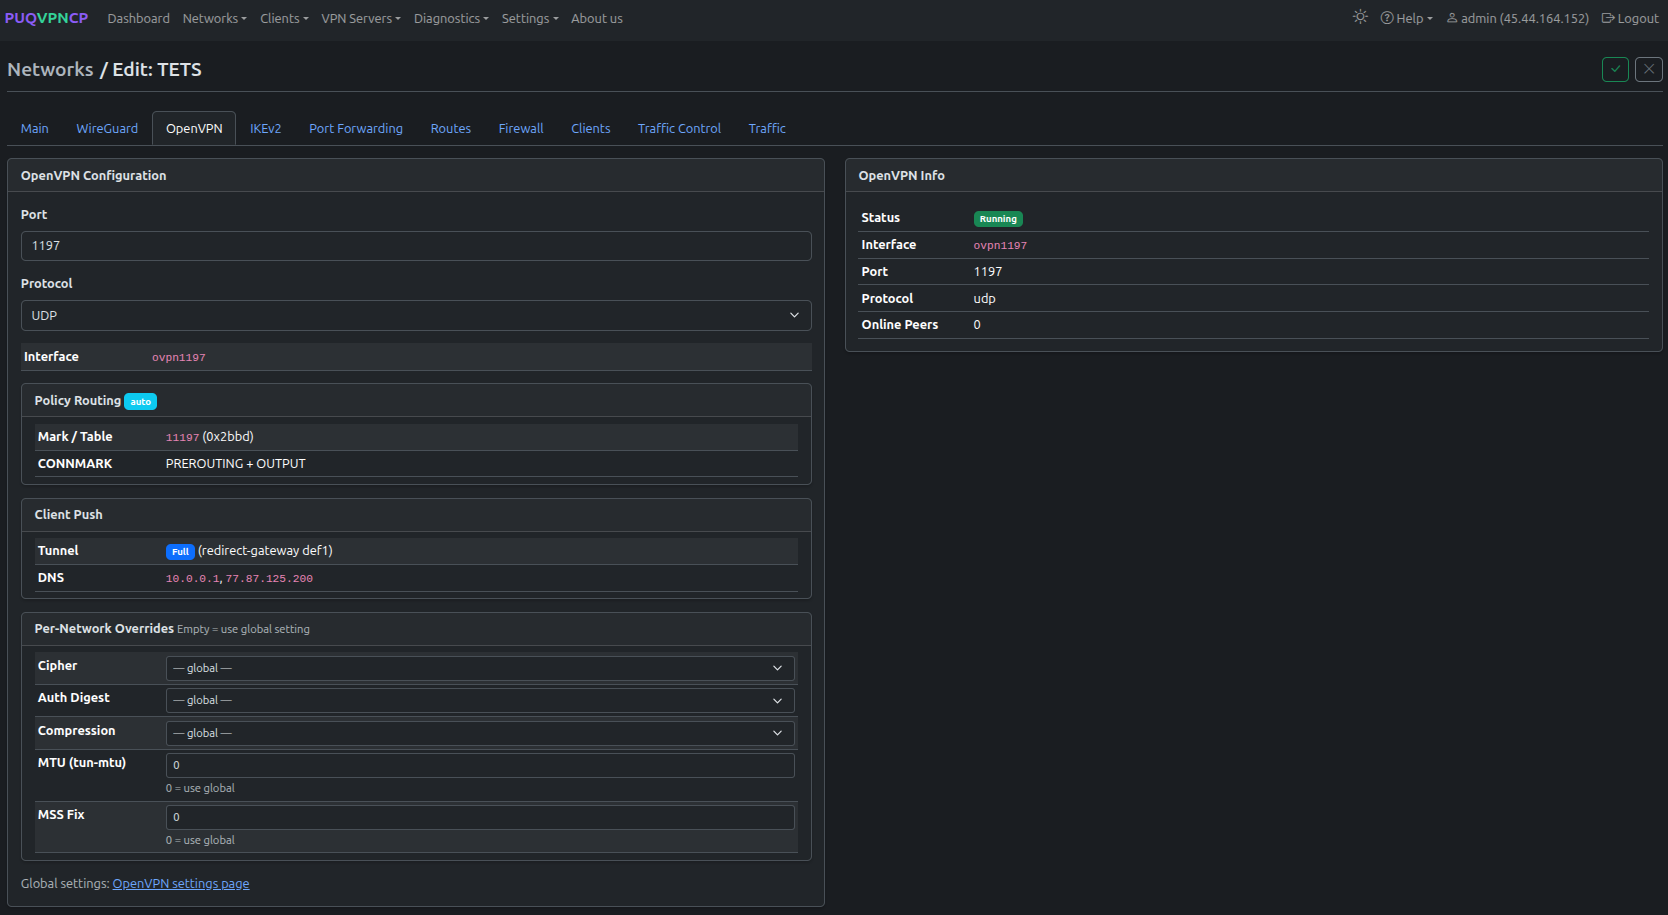Open the OpenVPN settings page link

point(181,883)
